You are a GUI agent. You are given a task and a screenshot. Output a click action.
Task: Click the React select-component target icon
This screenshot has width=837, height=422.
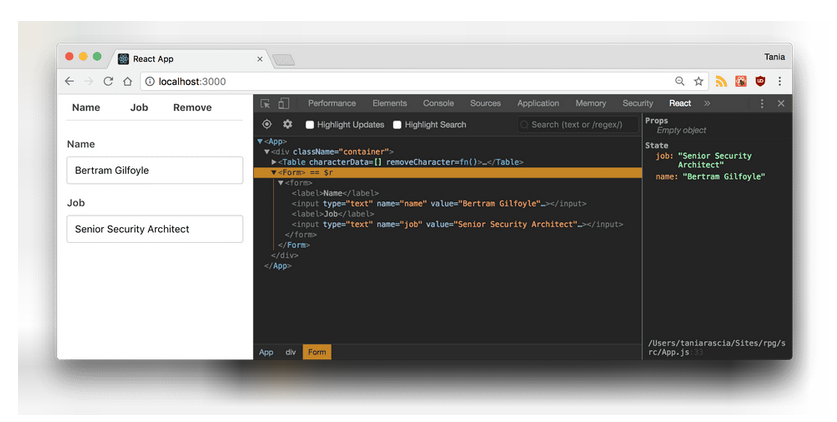pos(266,124)
